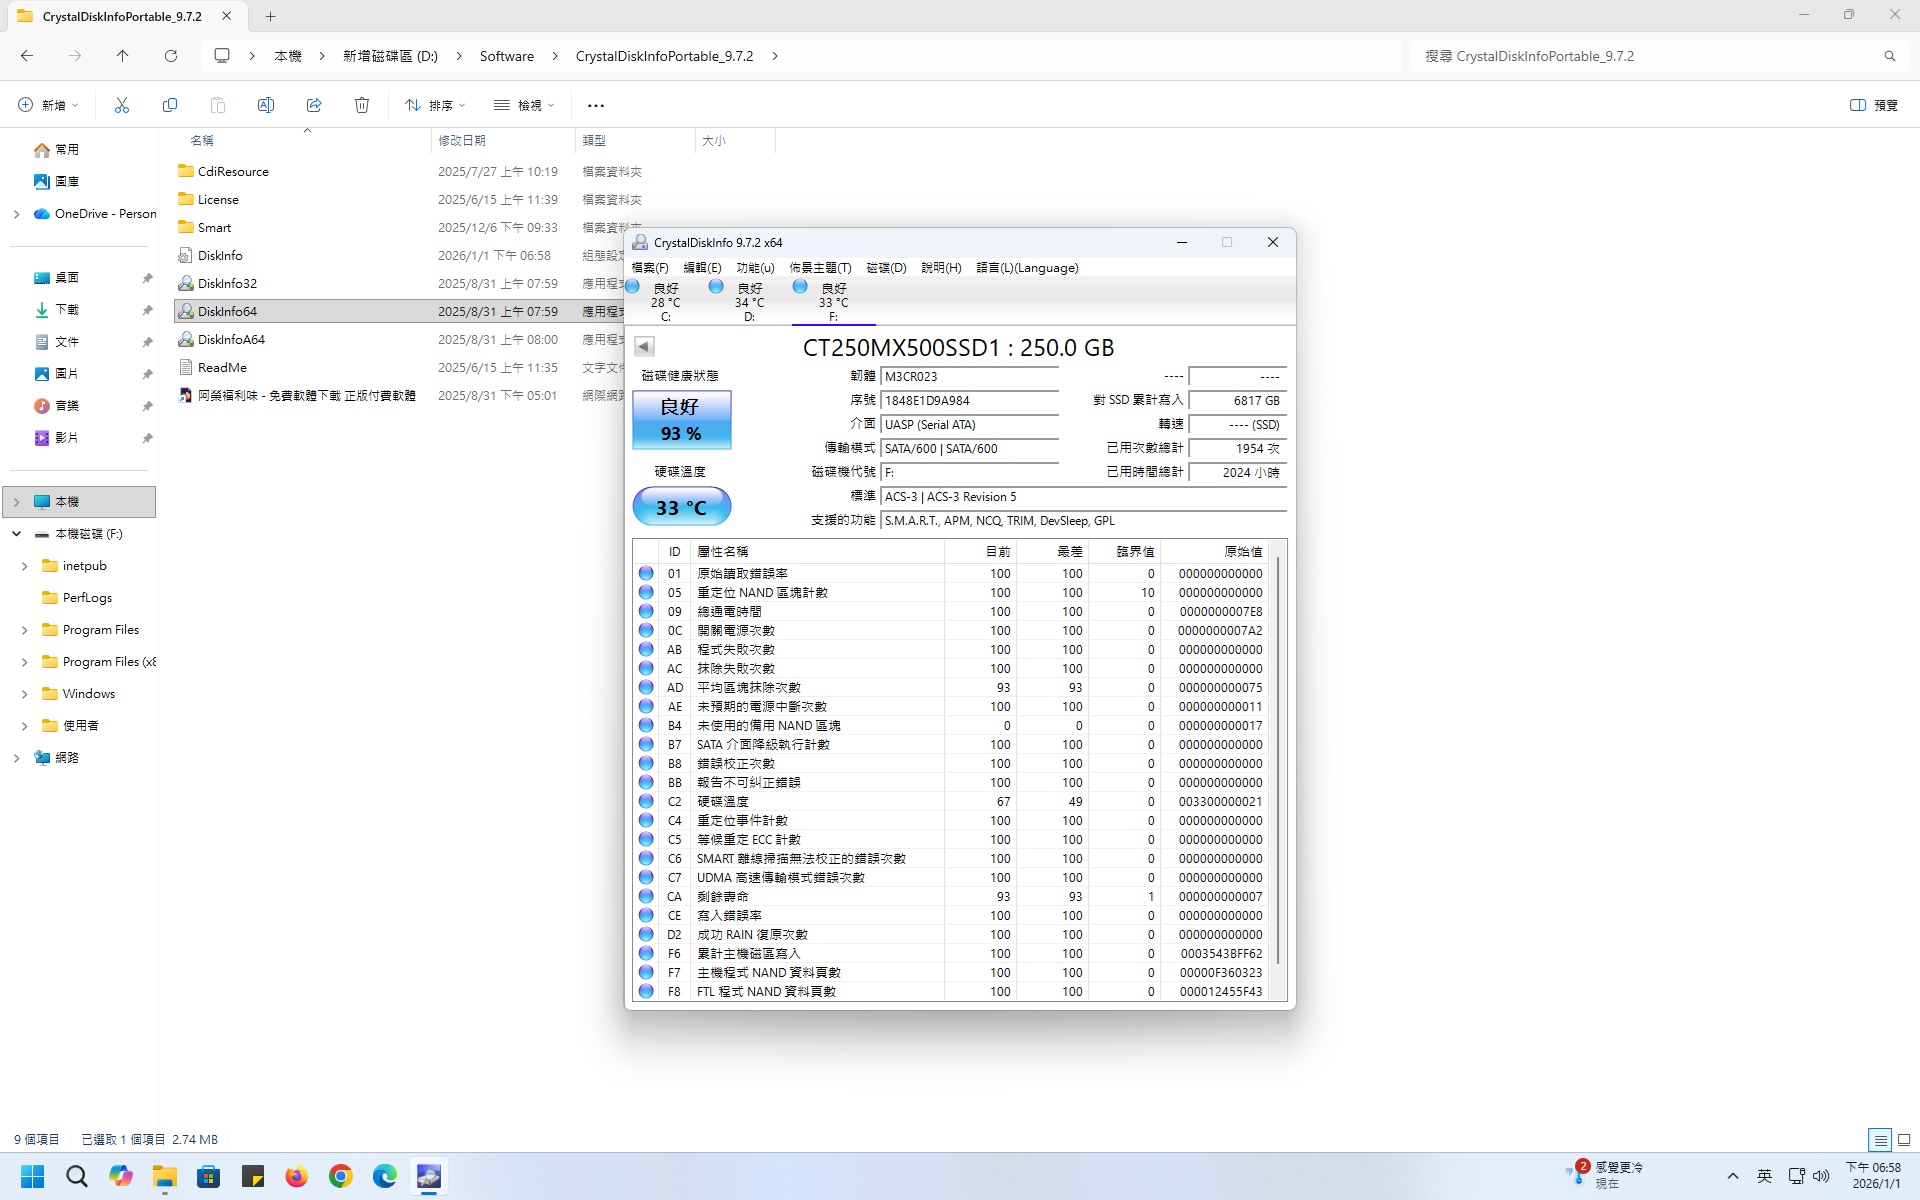Open the 檢視 view dropdown
1920x1200 pixels.
(x=524, y=105)
